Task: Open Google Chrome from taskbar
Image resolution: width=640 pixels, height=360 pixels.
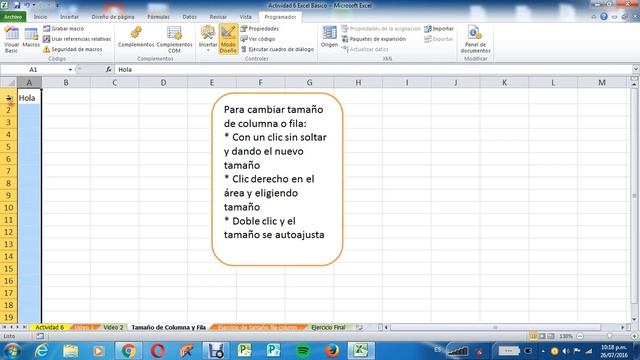Action: [x=128, y=351]
